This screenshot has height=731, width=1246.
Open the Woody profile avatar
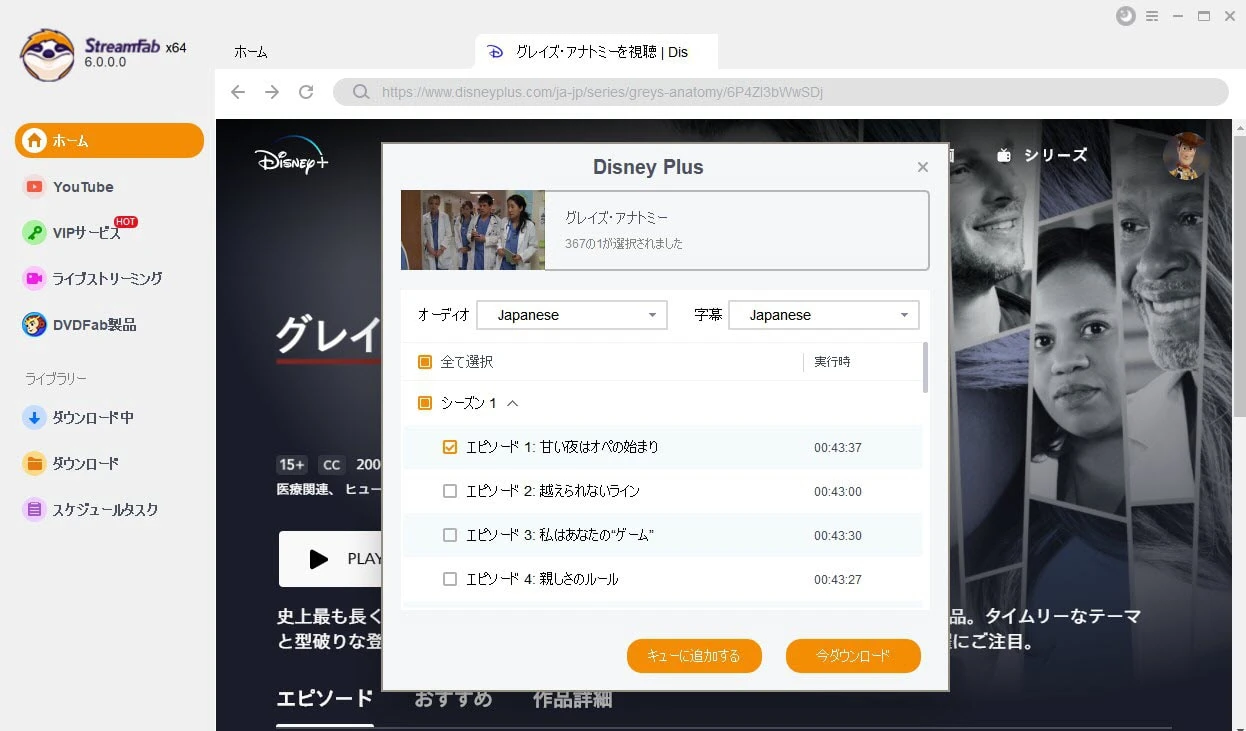pos(1187,155)
